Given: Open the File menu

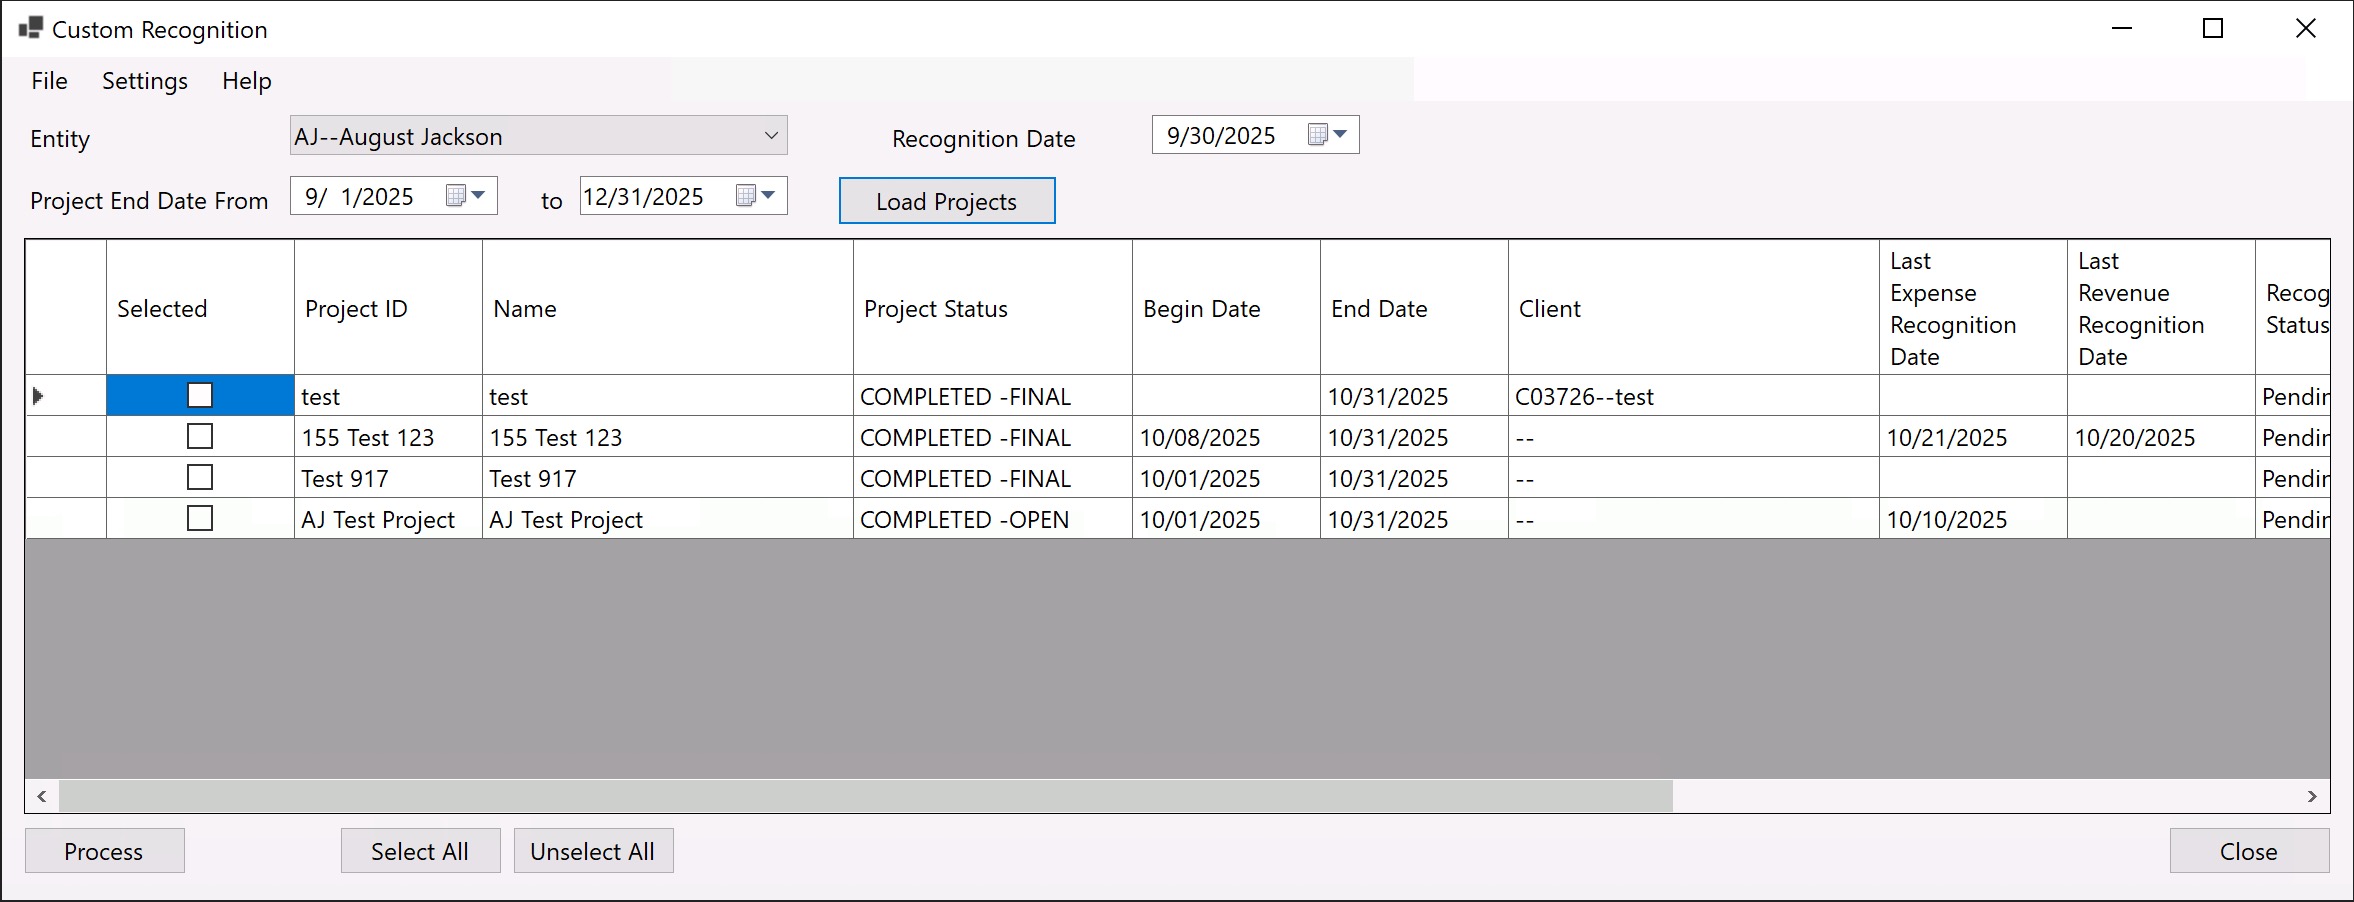Looking at the screenshot, I should click(x=48, y=81).
